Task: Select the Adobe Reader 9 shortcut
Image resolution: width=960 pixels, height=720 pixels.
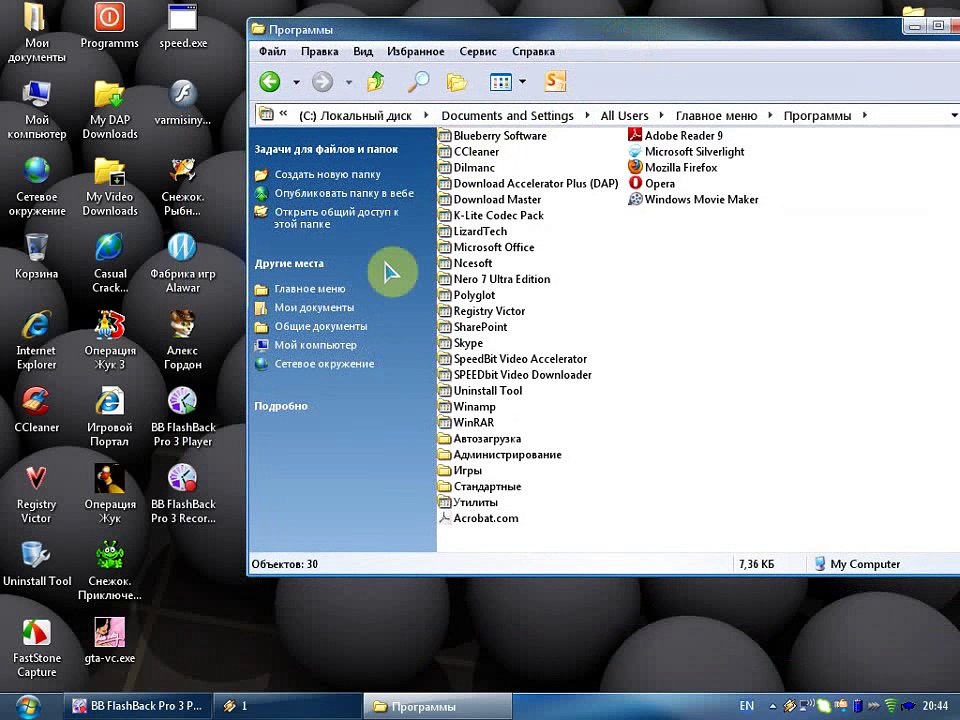Action: [x=676, y=135]
